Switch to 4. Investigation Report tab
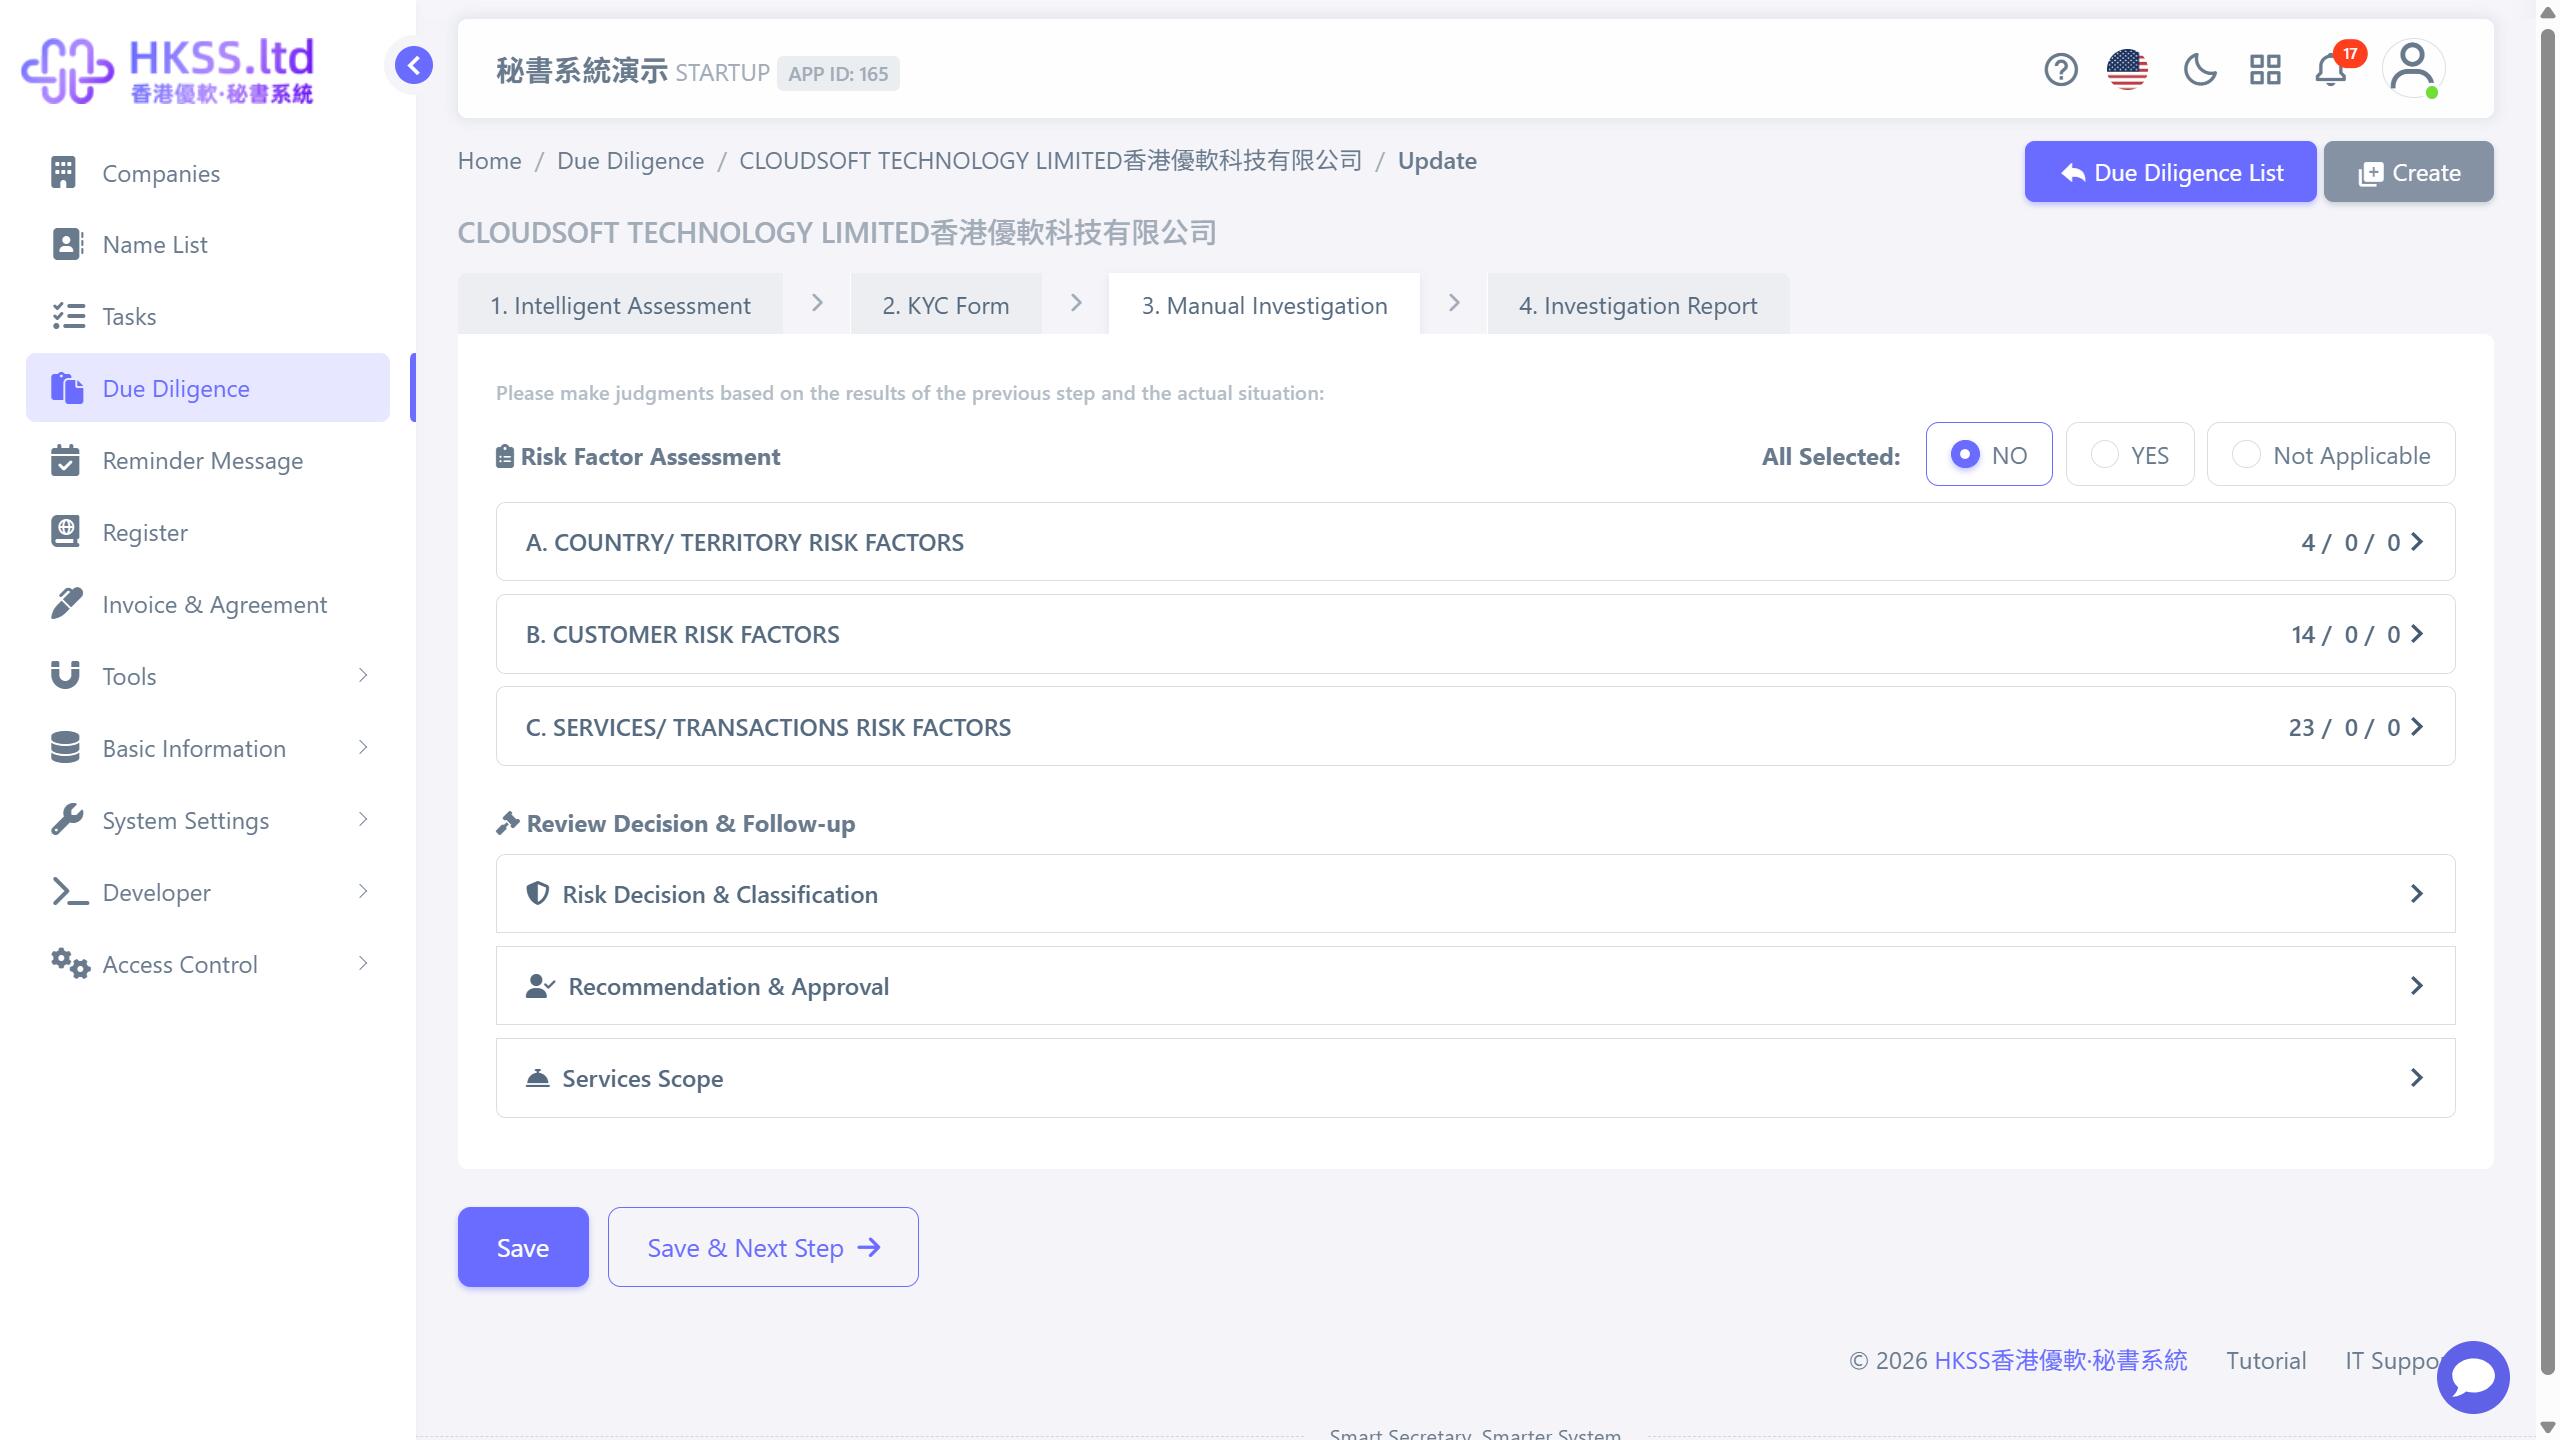The height and width of the screenshot is (1440, 2560). (1638, 305)
